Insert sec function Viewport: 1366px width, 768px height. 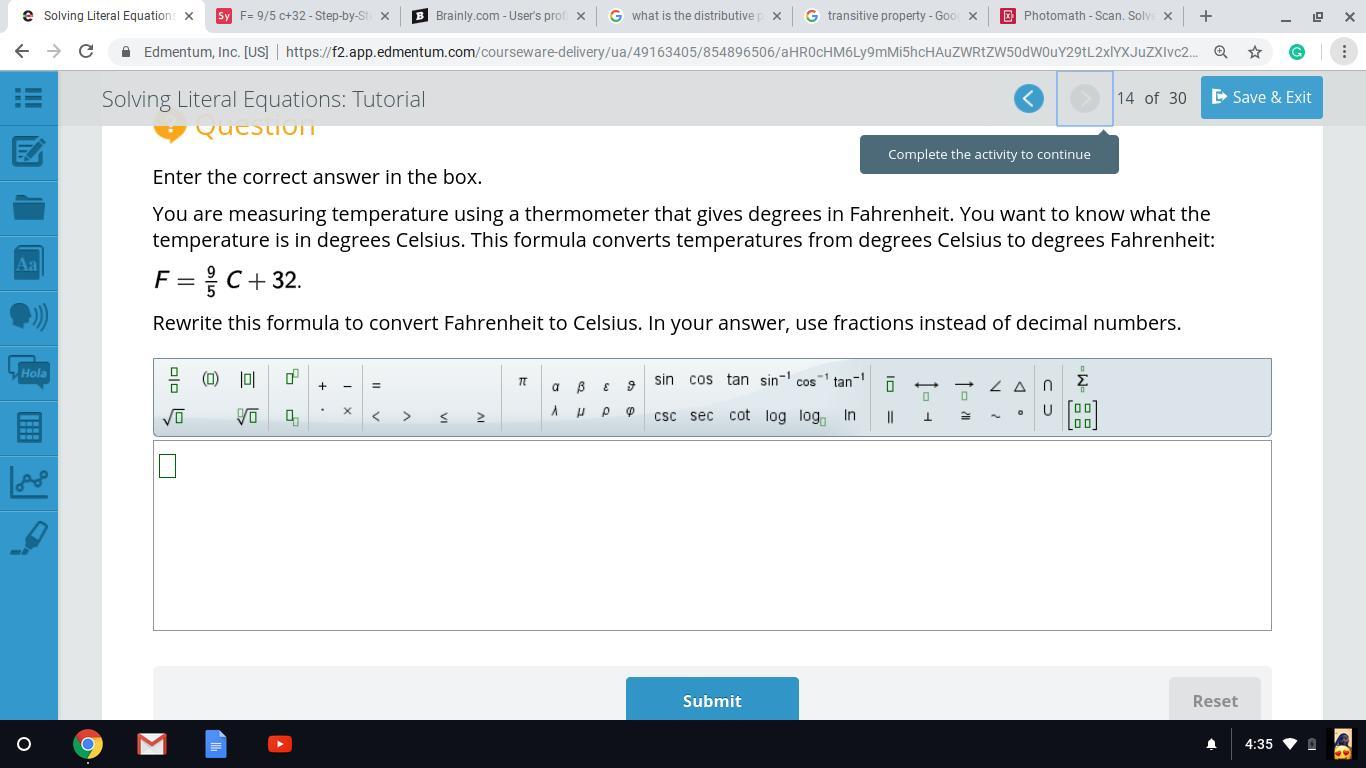(702, 416)
